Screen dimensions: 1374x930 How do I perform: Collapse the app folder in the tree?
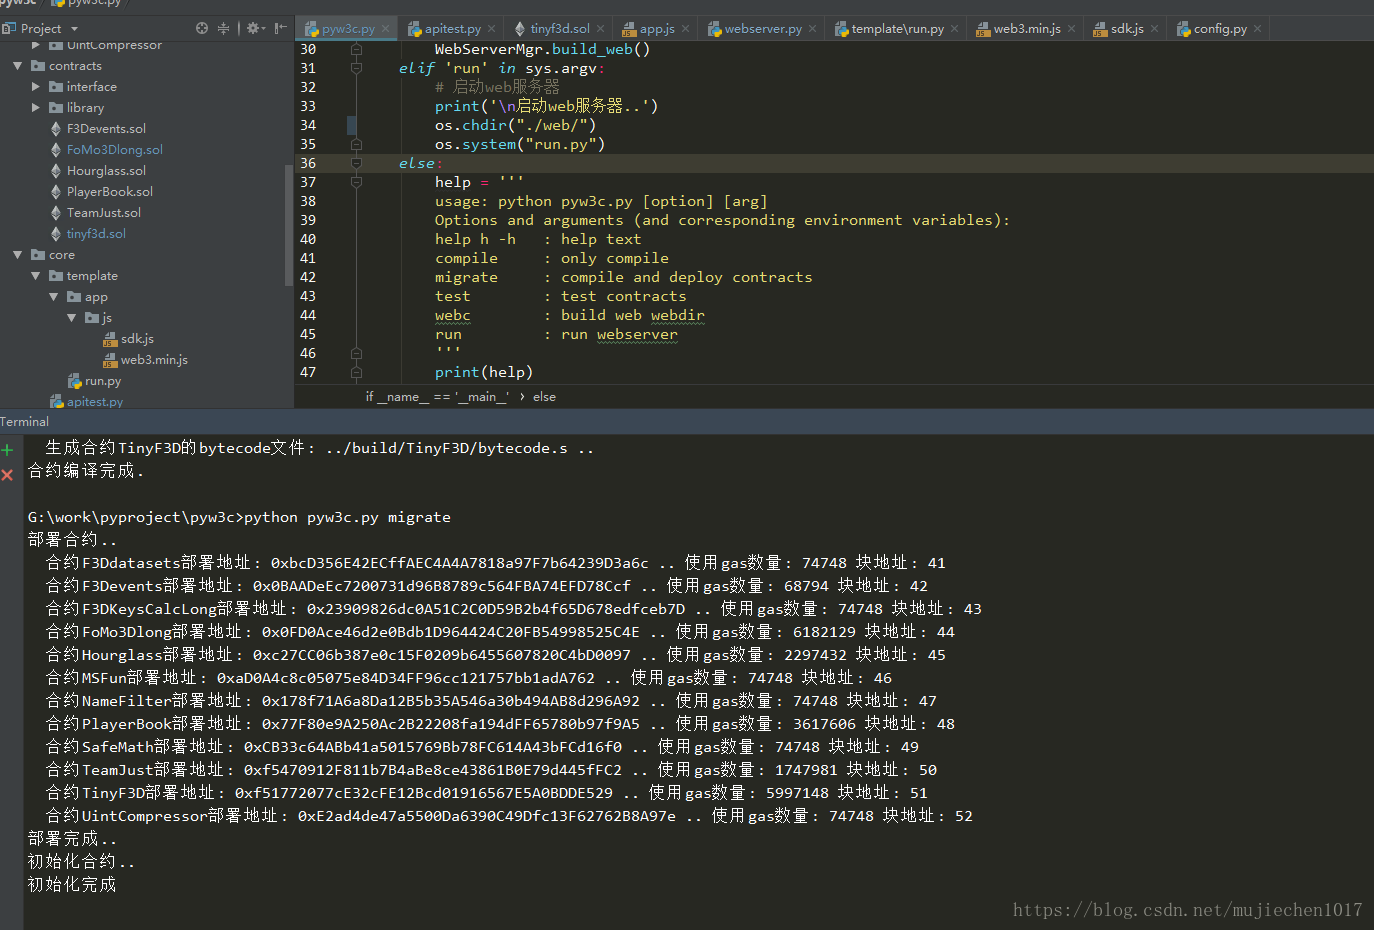click(54, 297)
